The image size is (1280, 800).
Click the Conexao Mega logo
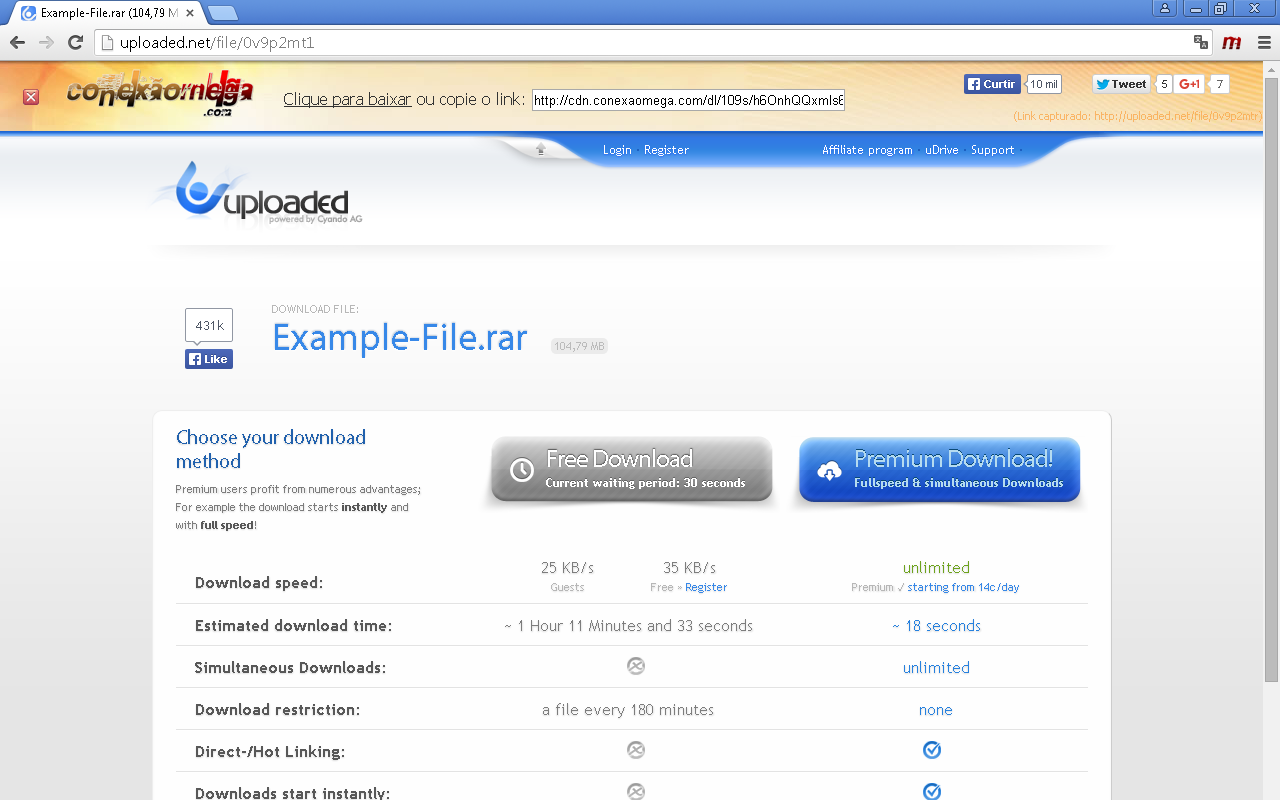160,95
